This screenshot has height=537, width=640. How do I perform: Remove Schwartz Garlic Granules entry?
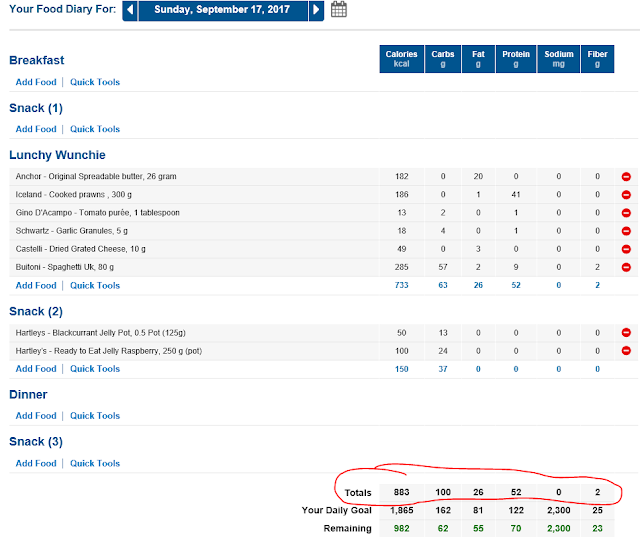626,231
